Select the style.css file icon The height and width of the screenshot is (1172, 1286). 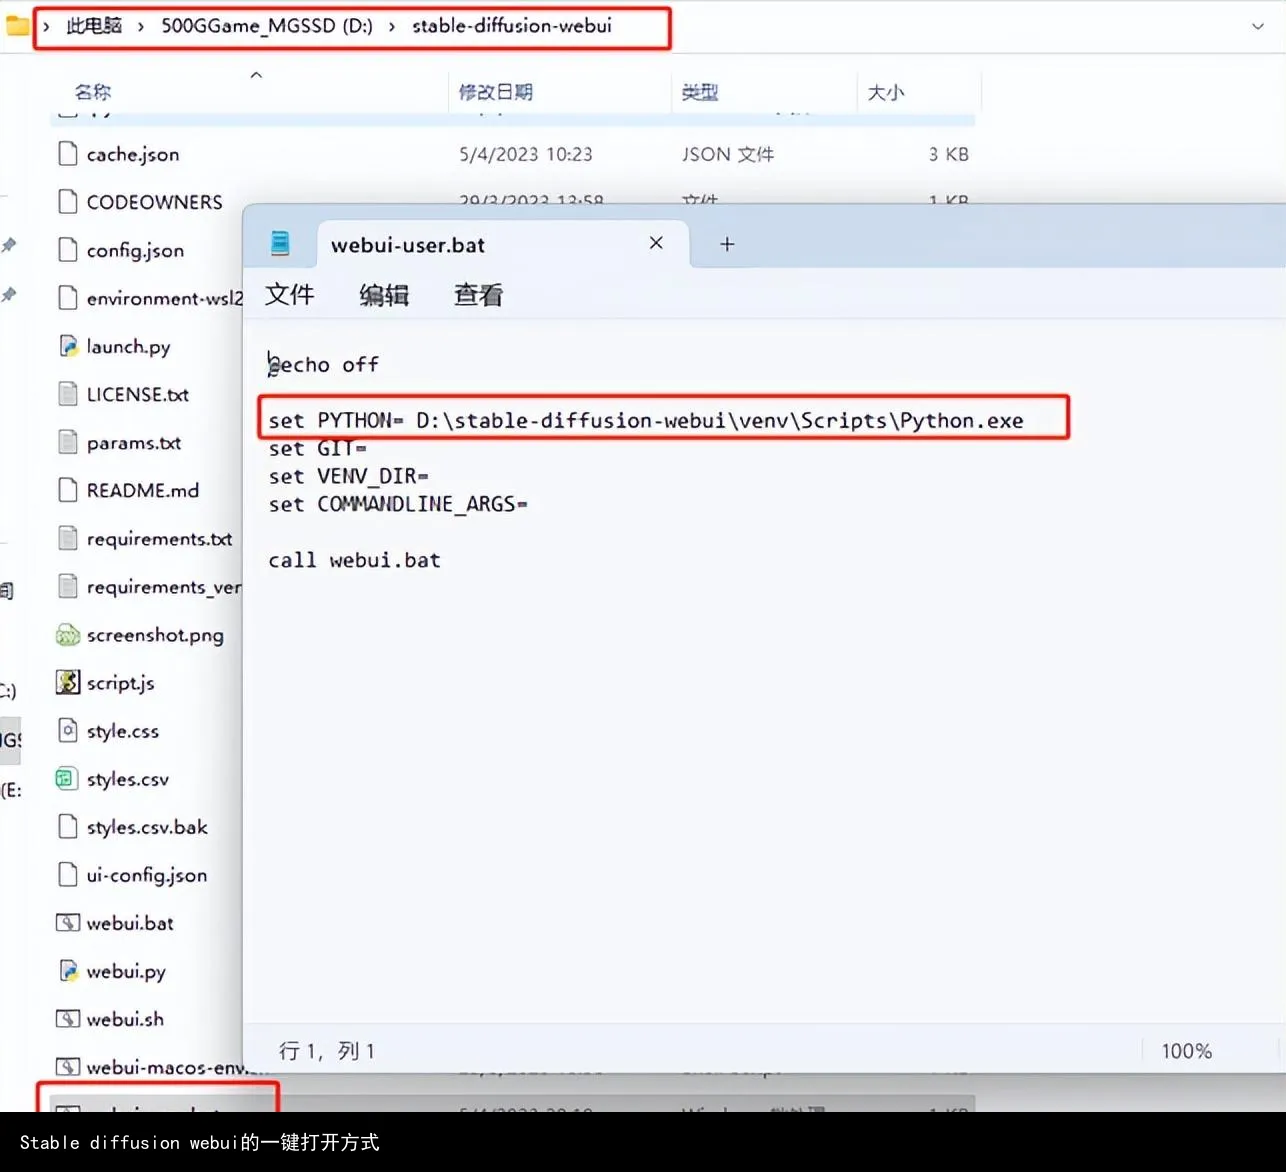pos(68,731)
